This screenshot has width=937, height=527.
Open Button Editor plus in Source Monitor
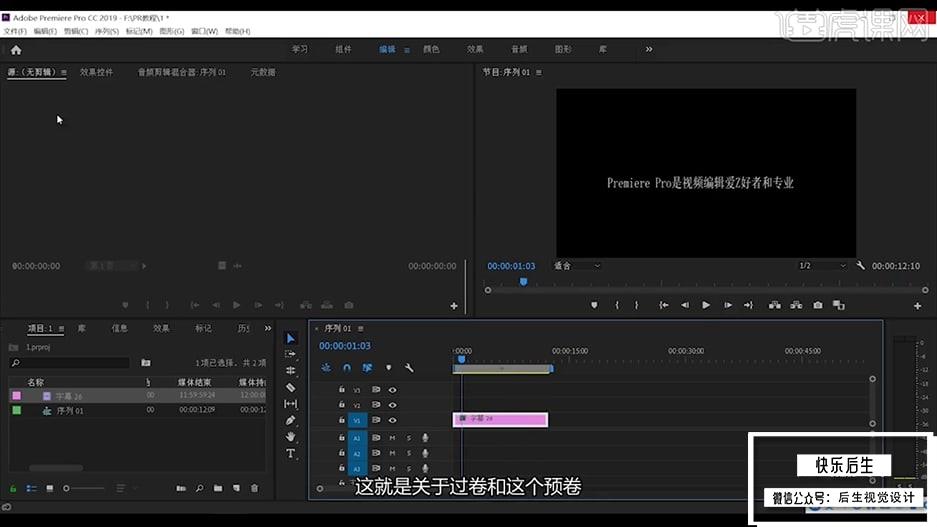pyautogui.click(x=454, y=306)
